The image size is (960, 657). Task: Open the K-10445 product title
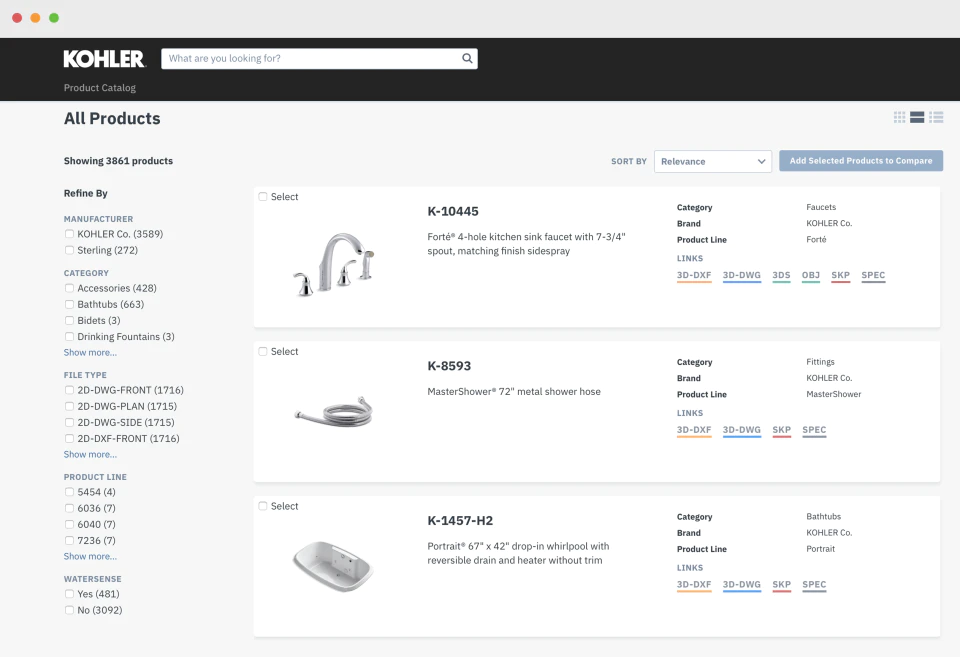coord(453,211)
